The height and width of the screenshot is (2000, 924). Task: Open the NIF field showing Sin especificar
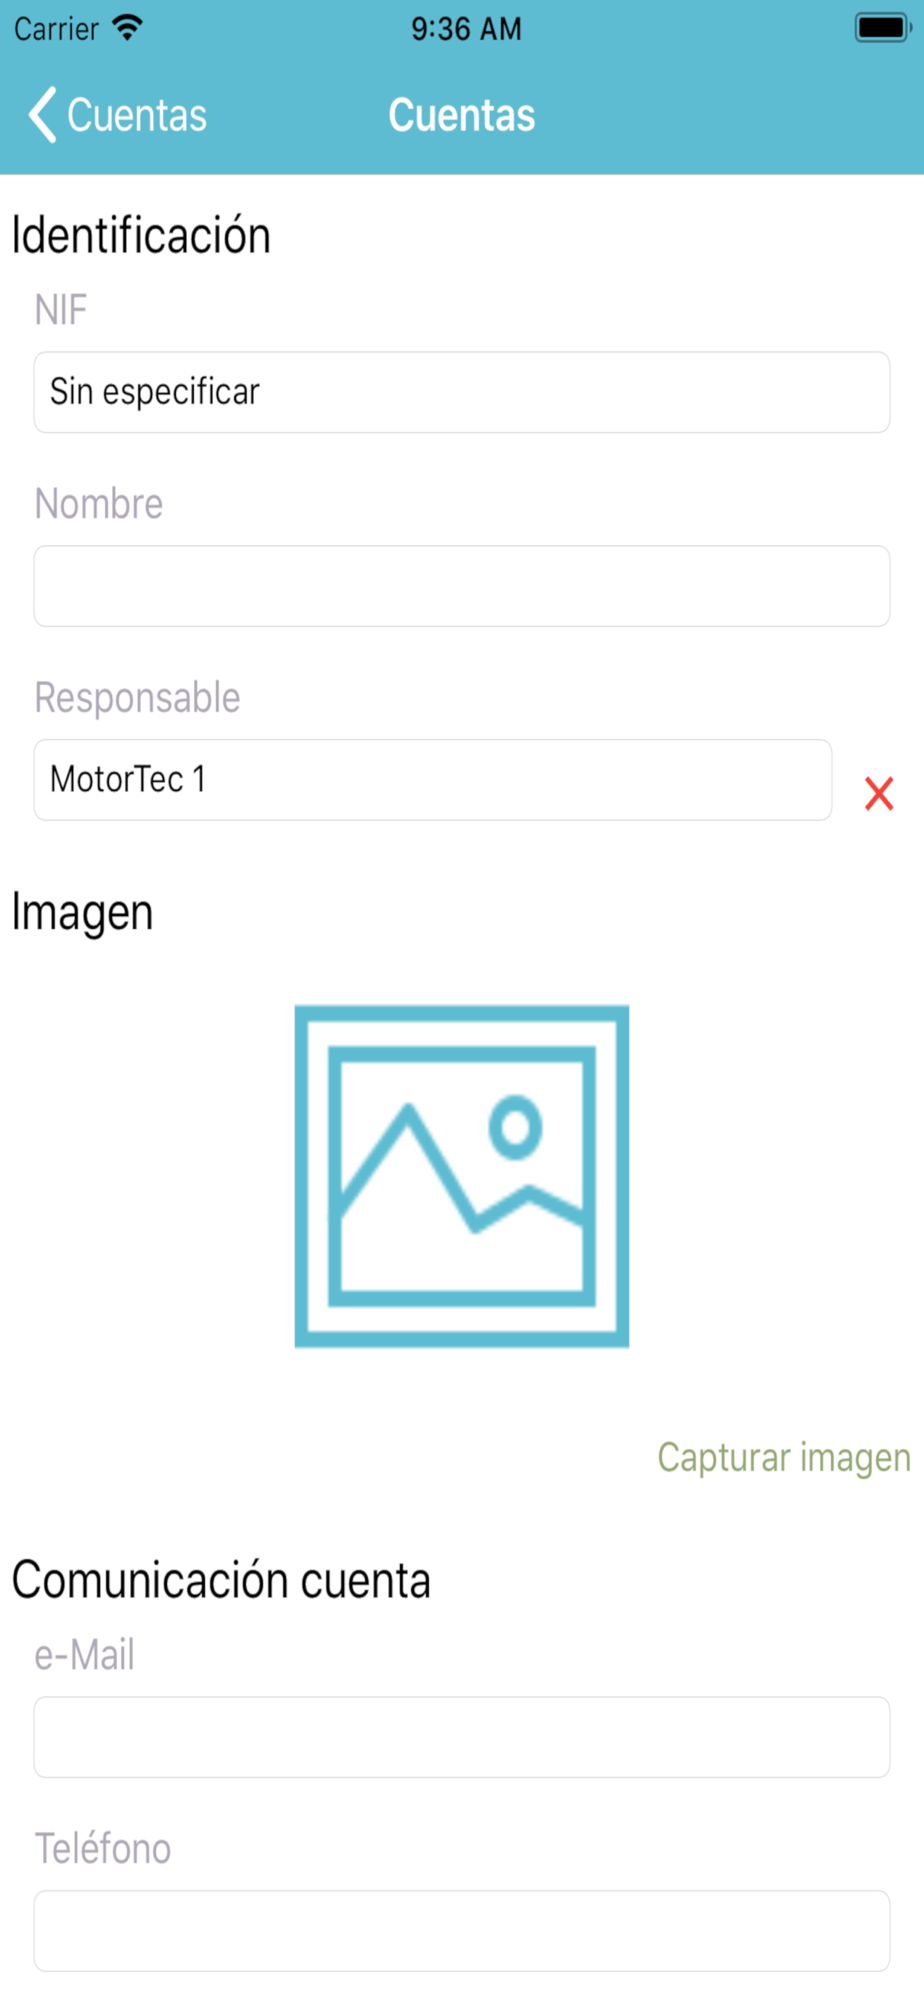pos(462,392)
